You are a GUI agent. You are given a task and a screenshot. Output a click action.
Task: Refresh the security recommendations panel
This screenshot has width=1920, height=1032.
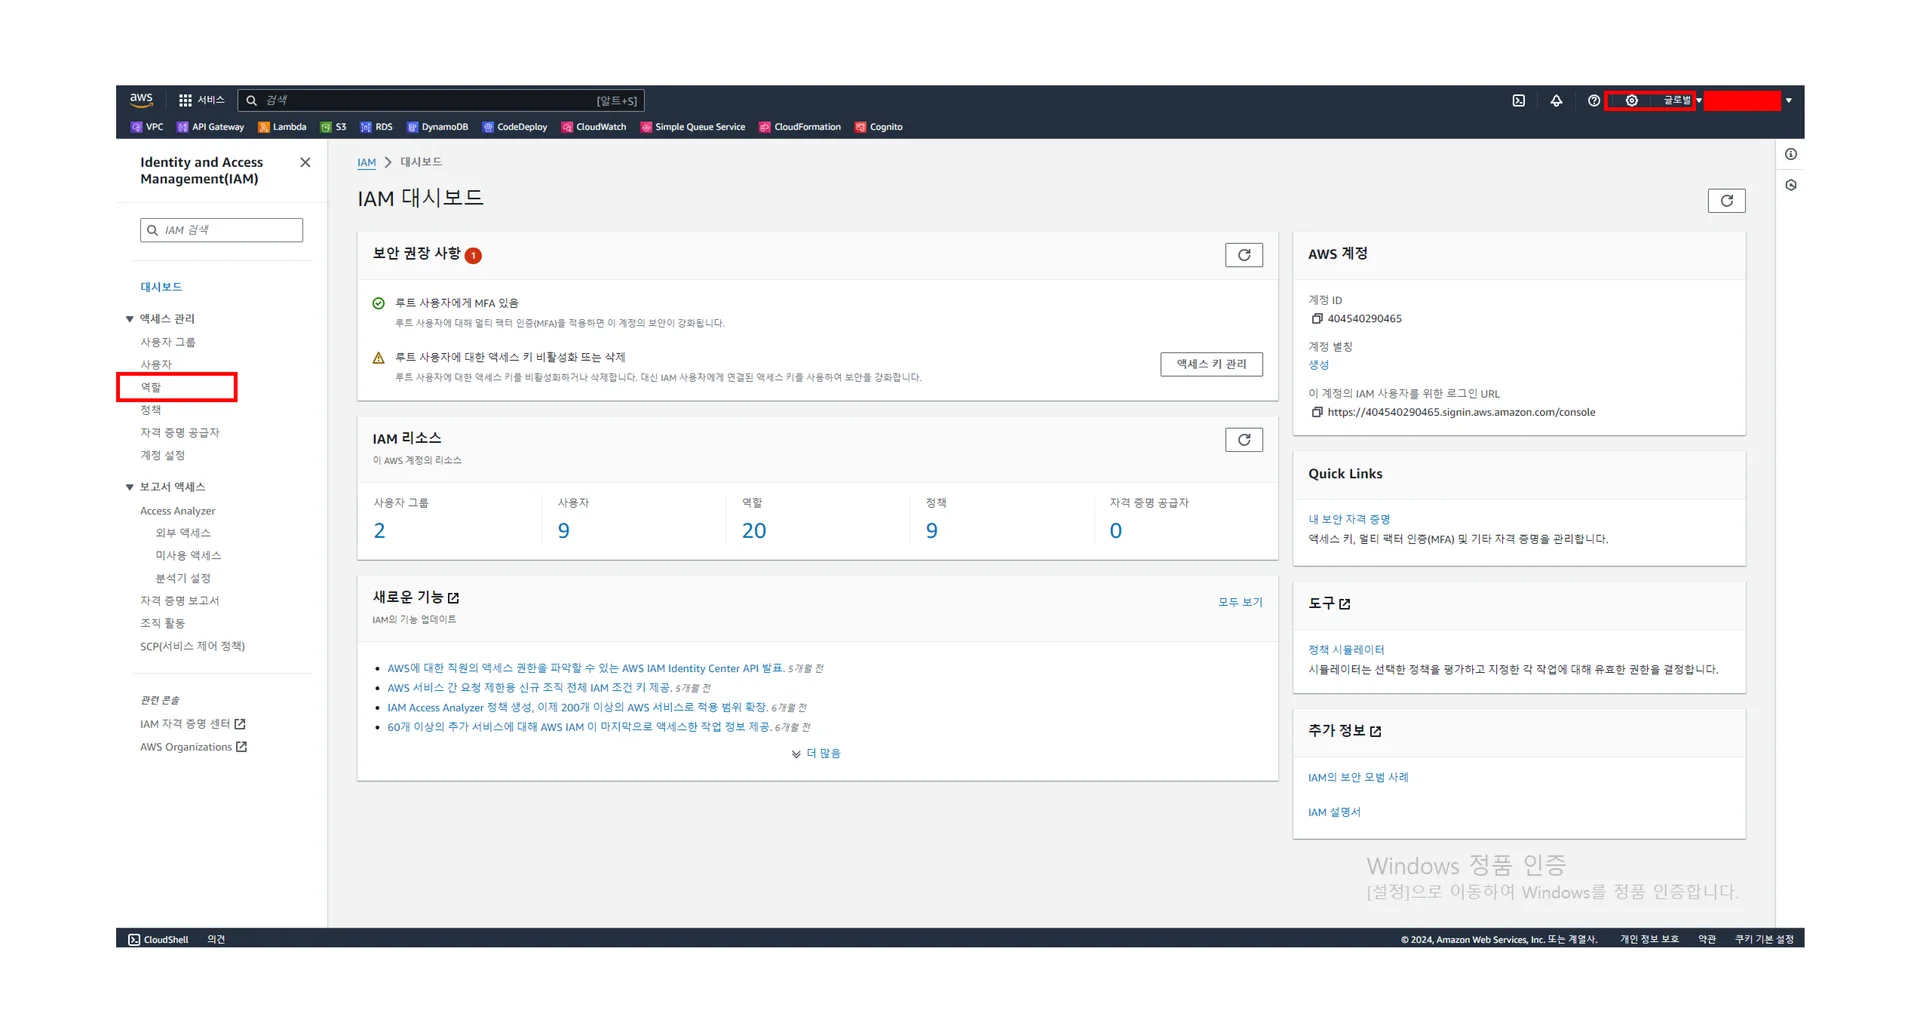click(1243, 255)
